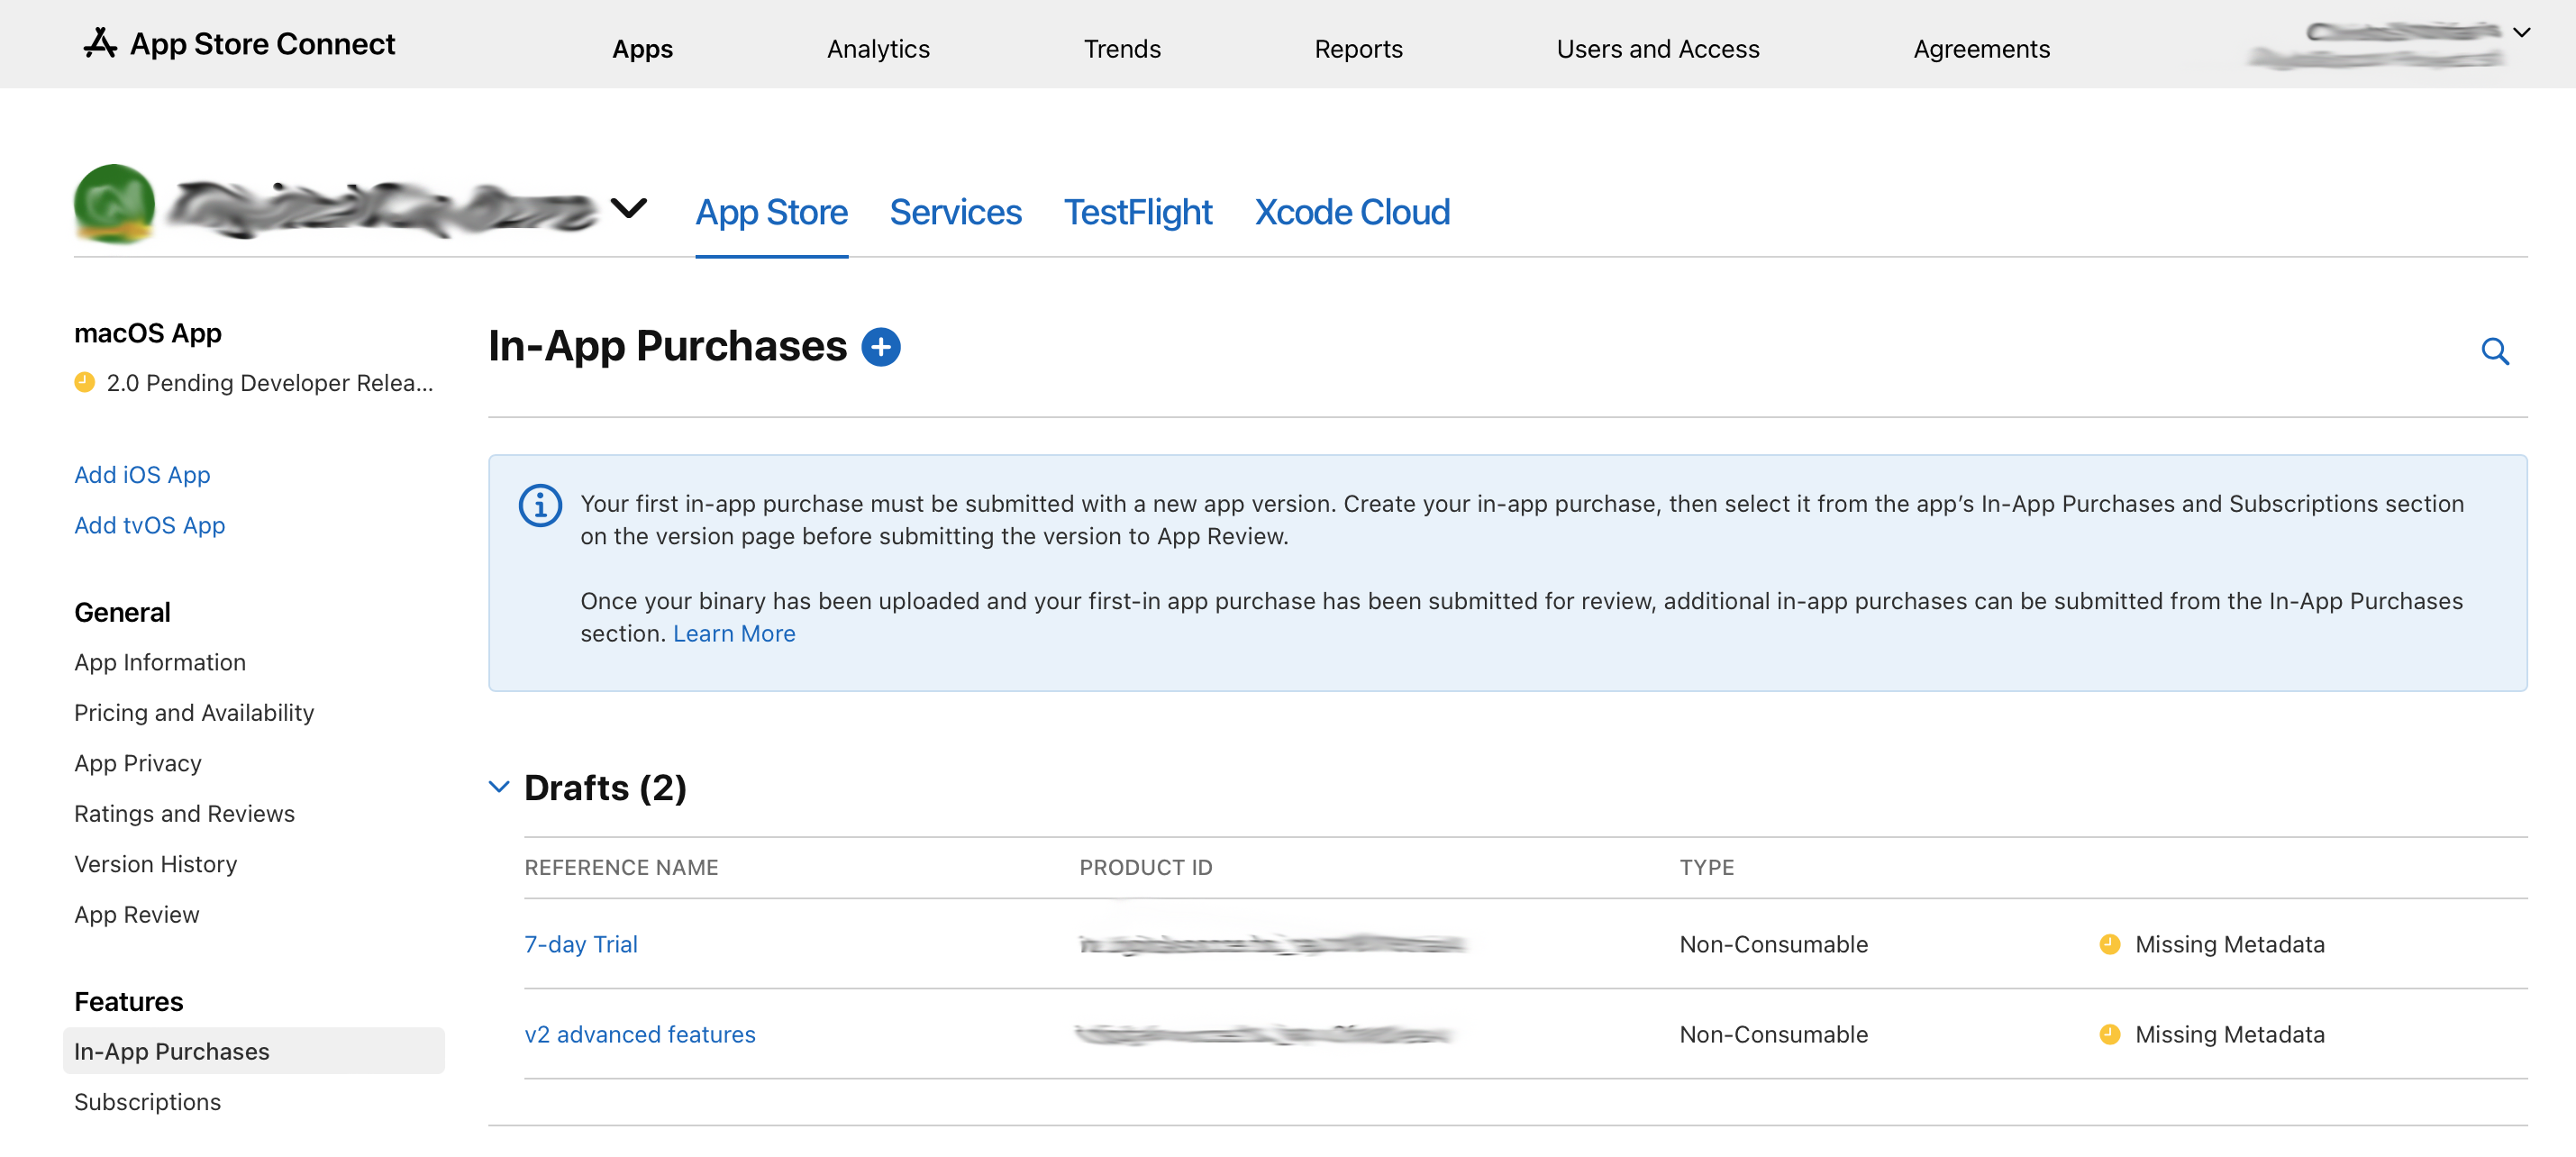Screen dimensions: 2576x1157
Task: Select Subscriptions in the Features sidebar
Action: pyautogui.click(x=147, y=1101)
